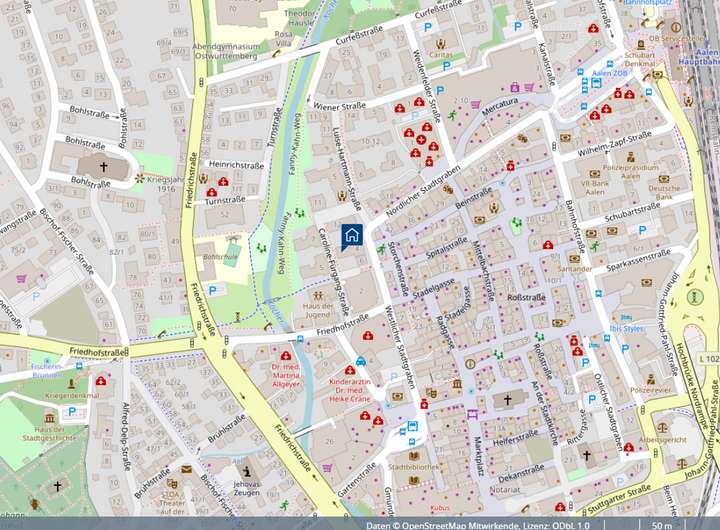Click the Haus der Jugend community icon
The image size is (720, 530).
(x=317, y=295)
